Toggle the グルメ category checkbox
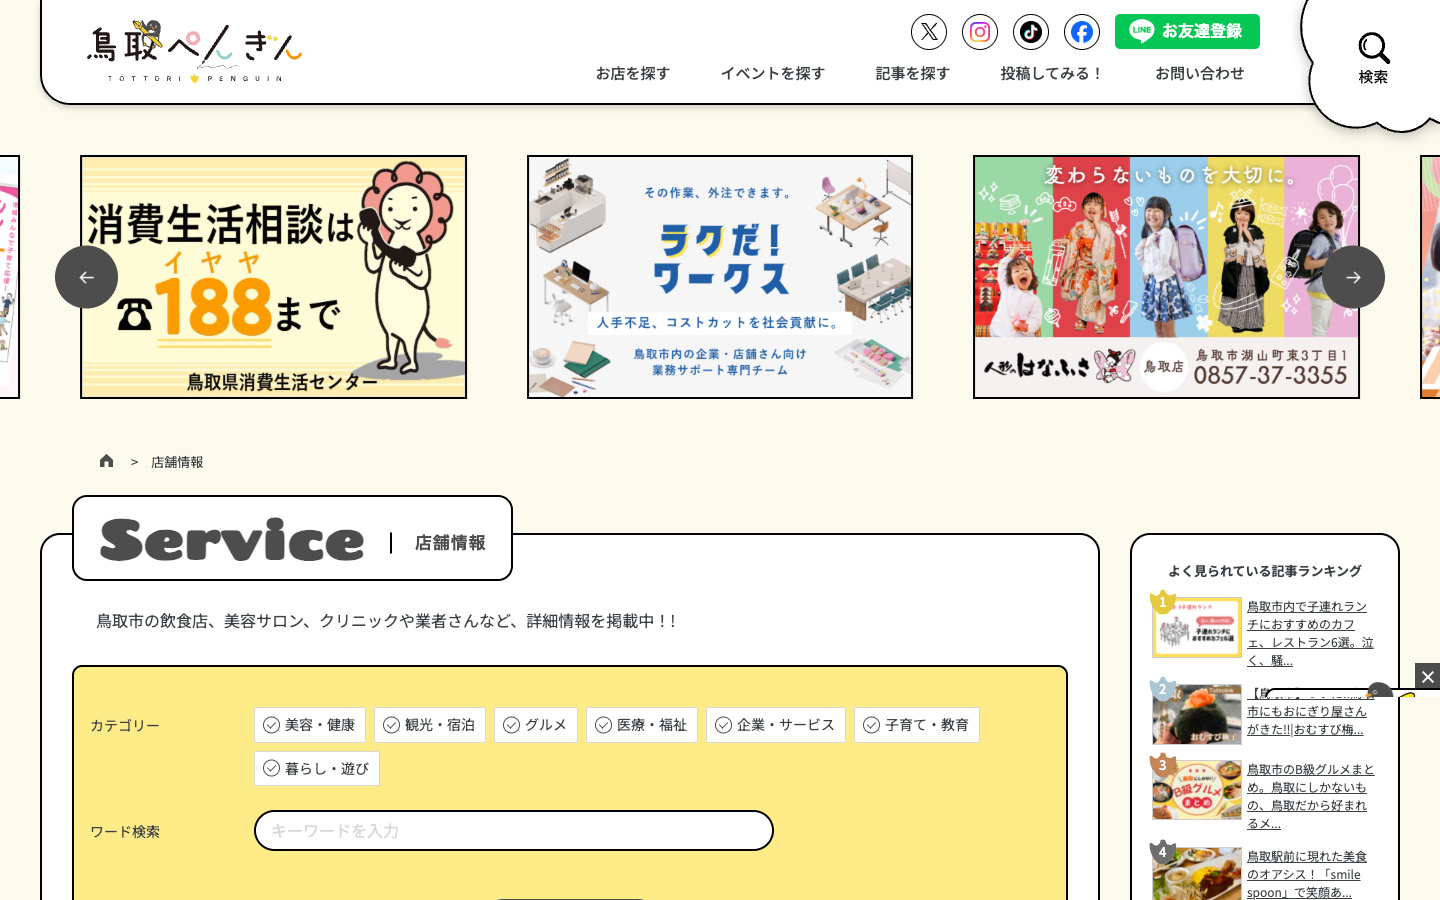The height and width of the screenshot is (900, 1440). [x=536, y=725]
